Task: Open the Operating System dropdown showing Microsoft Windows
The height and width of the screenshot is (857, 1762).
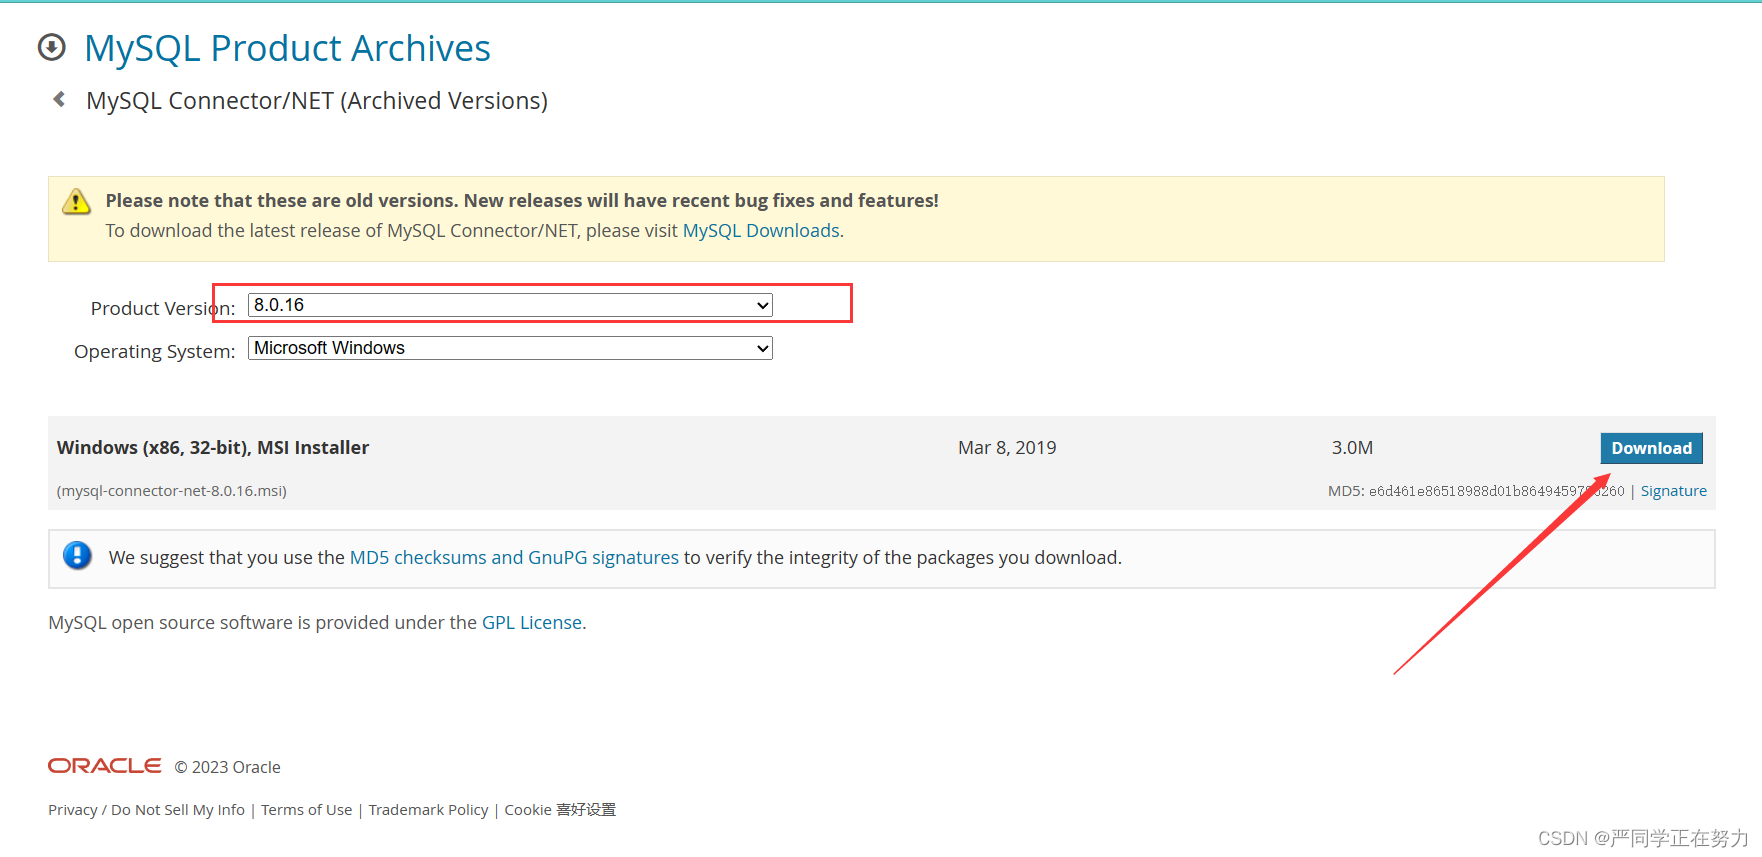Action: [510, 348]
